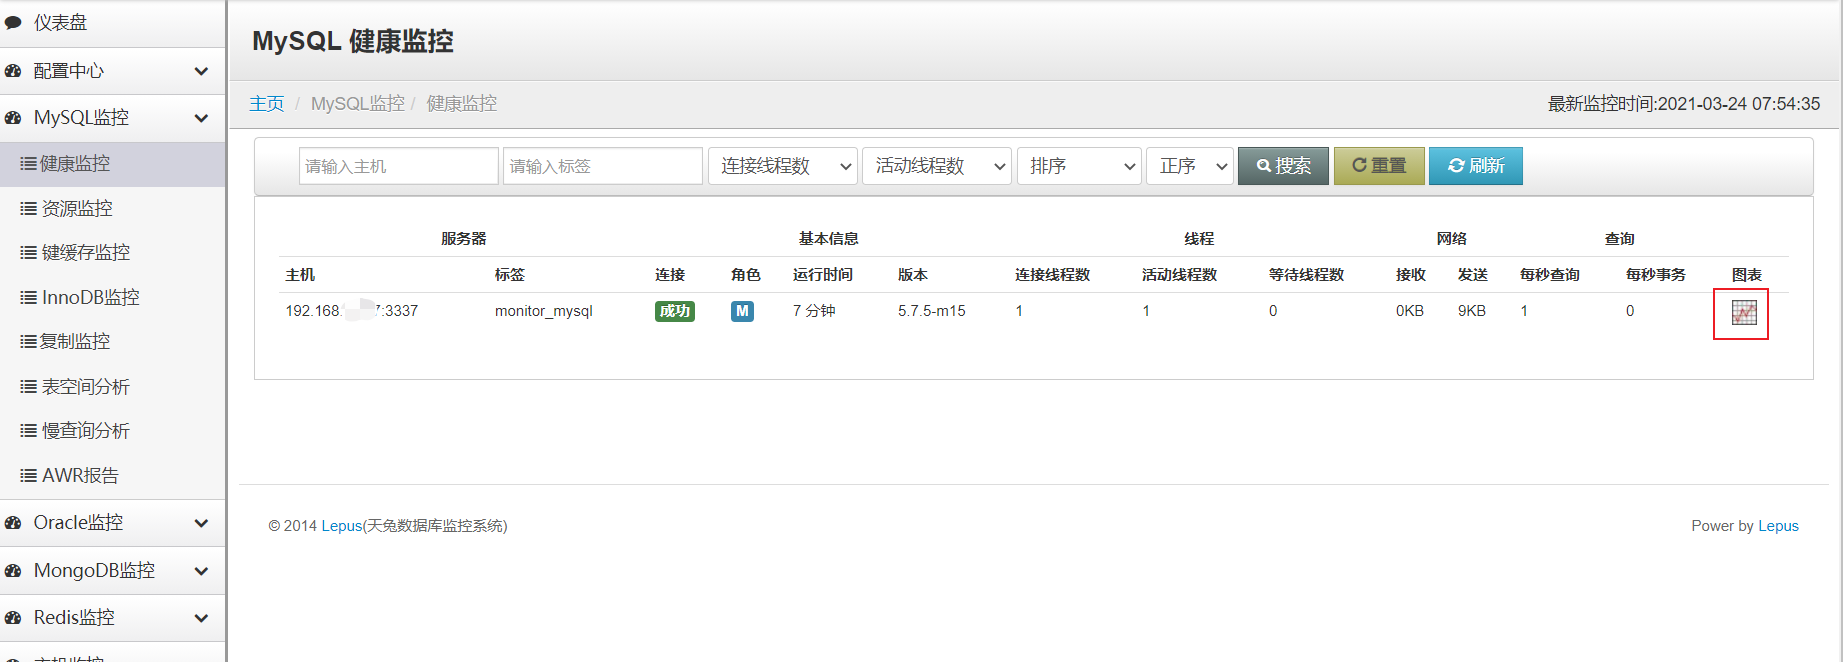Click the 重置 reset button

tap(1379, 166)
